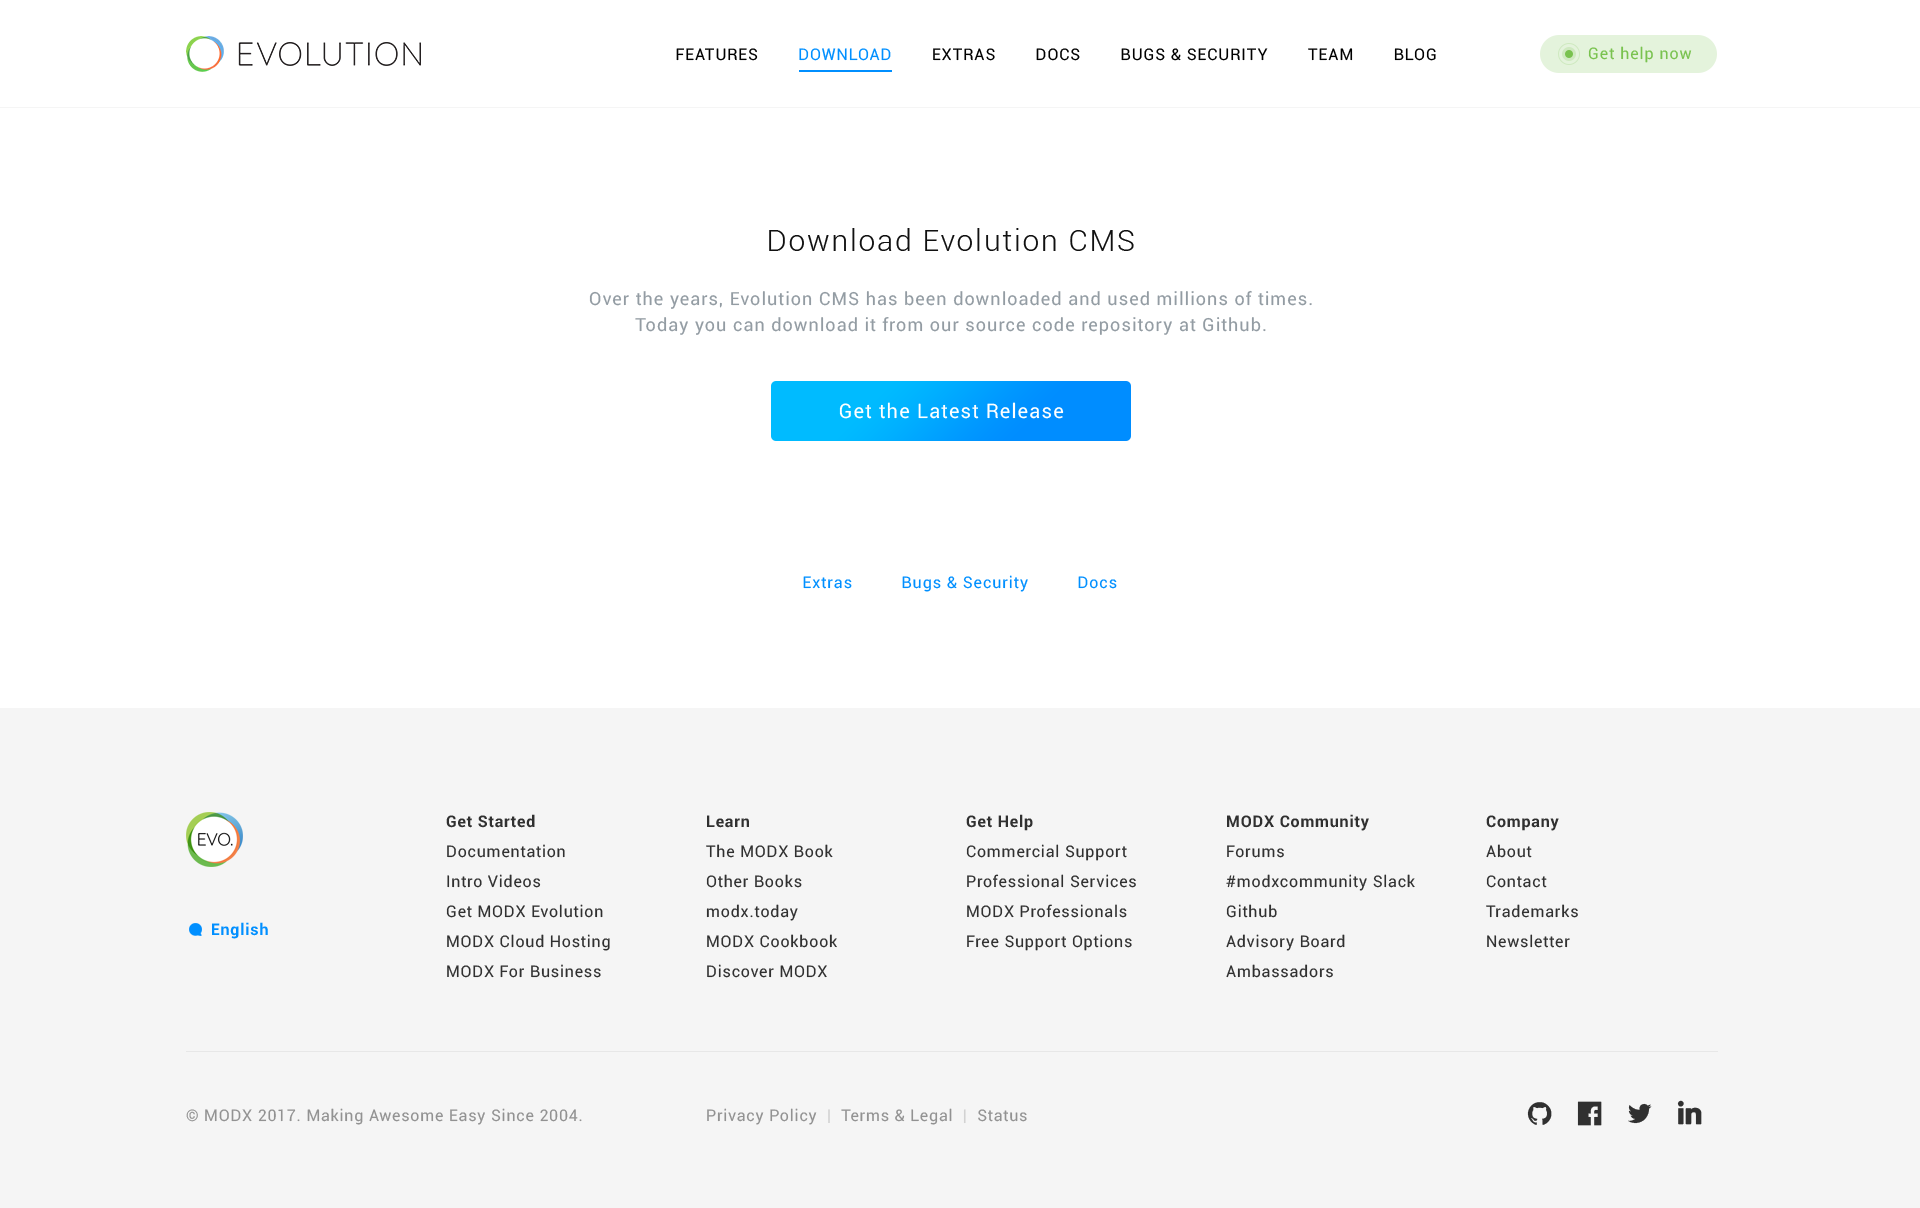Image resolution: width=1920 pixels, height=1208 pixels.
Task: Open the Bugs & Security nav item
Action: coord(1193,54)
